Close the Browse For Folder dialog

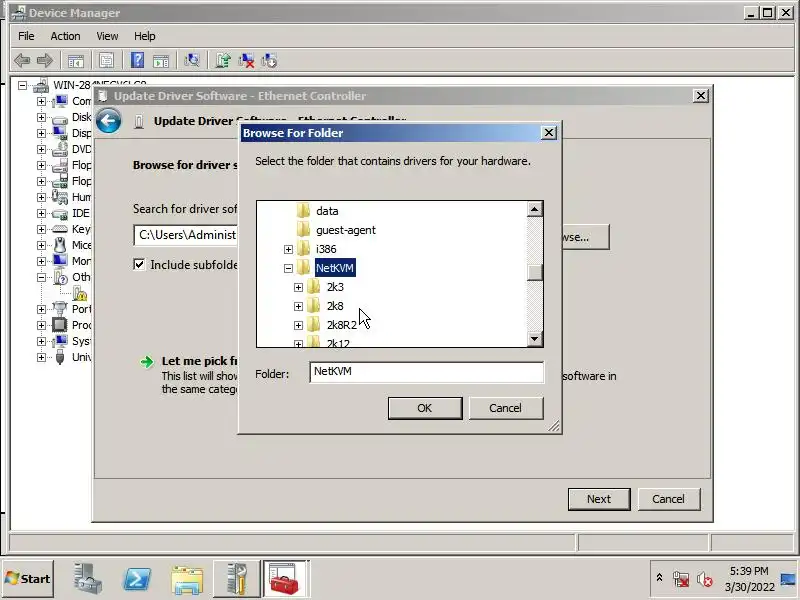click(548, 133)
